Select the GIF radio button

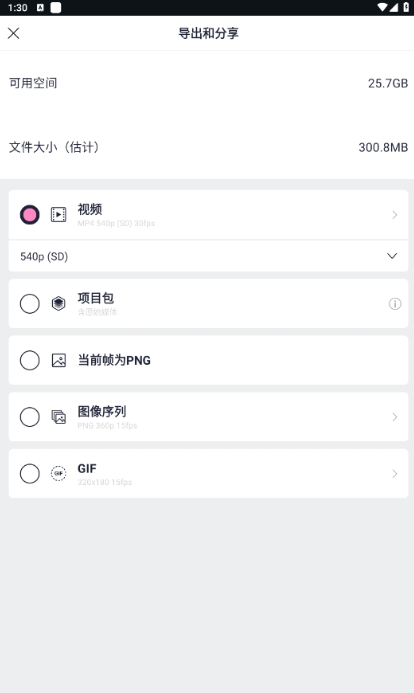tap(30, 473)
